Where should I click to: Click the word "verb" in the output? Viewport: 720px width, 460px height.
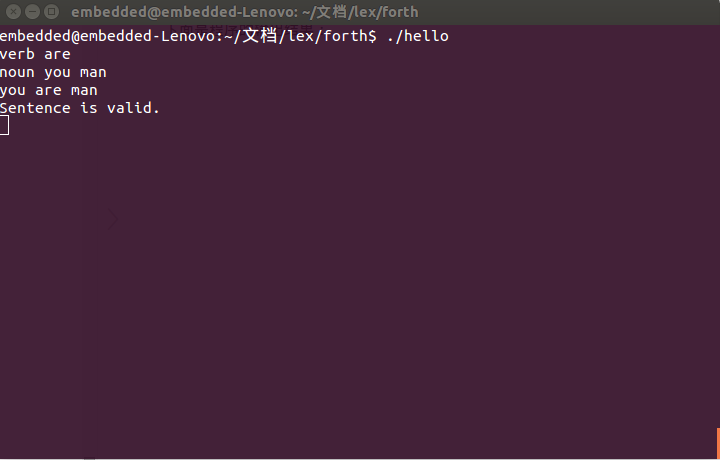point(17,54)
